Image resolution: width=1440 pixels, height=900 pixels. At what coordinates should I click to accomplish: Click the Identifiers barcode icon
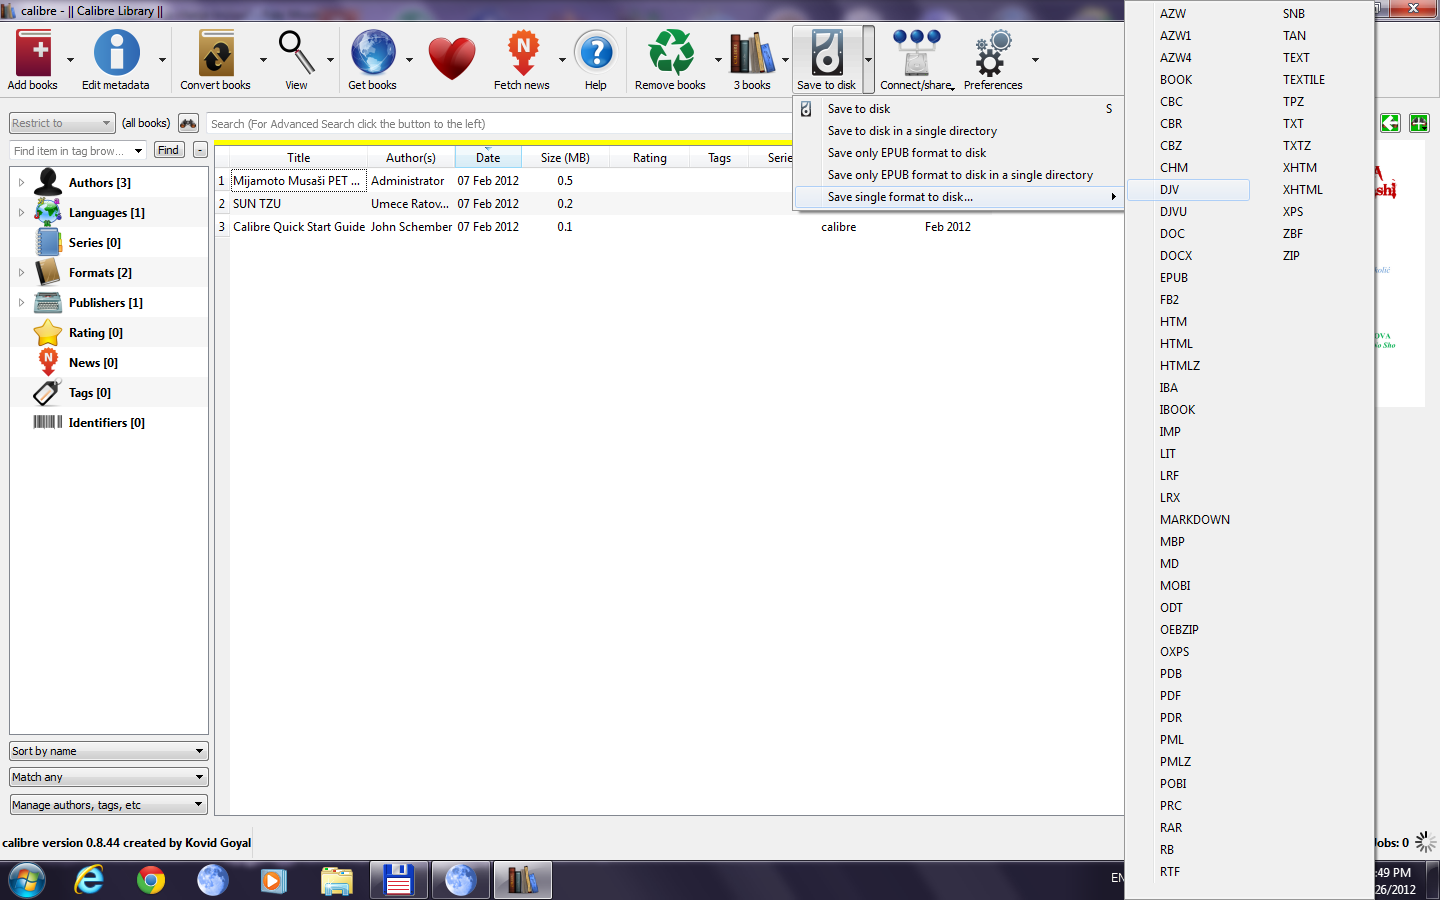48,422
